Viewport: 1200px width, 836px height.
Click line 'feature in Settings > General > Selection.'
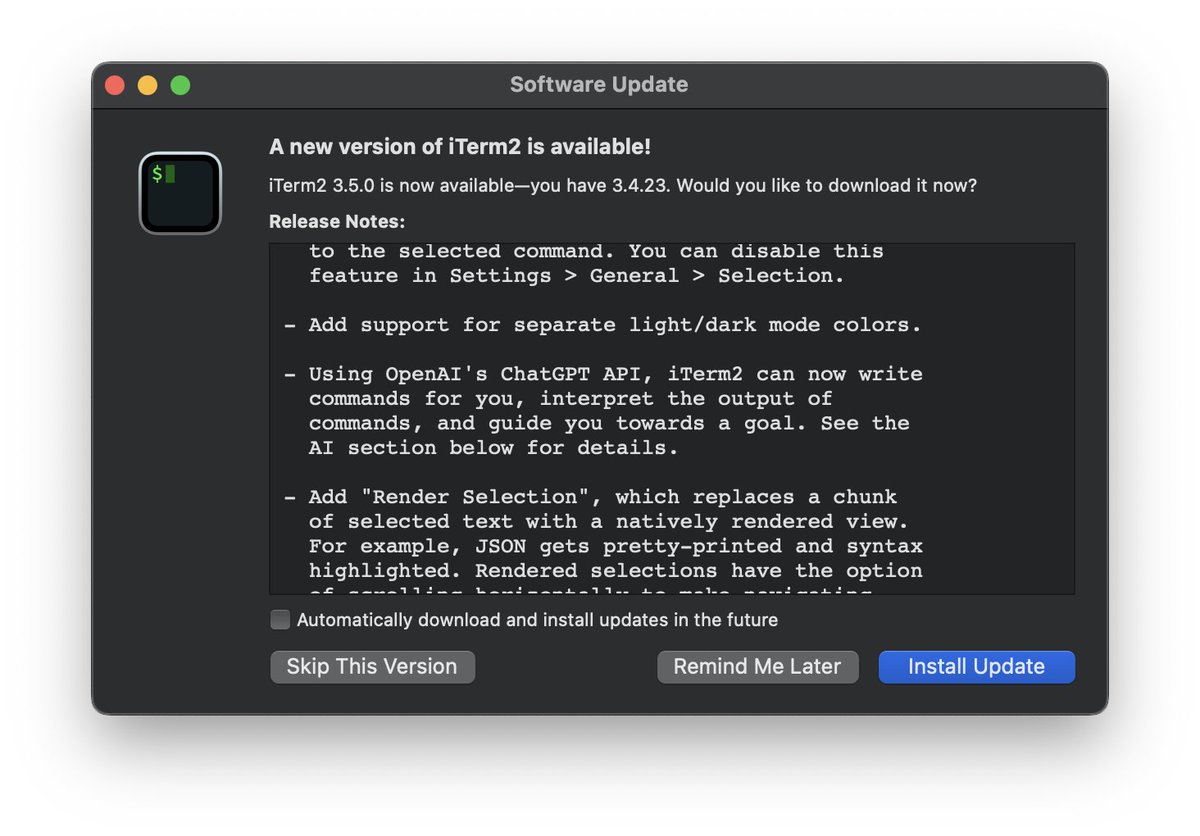tap(577, 276)
